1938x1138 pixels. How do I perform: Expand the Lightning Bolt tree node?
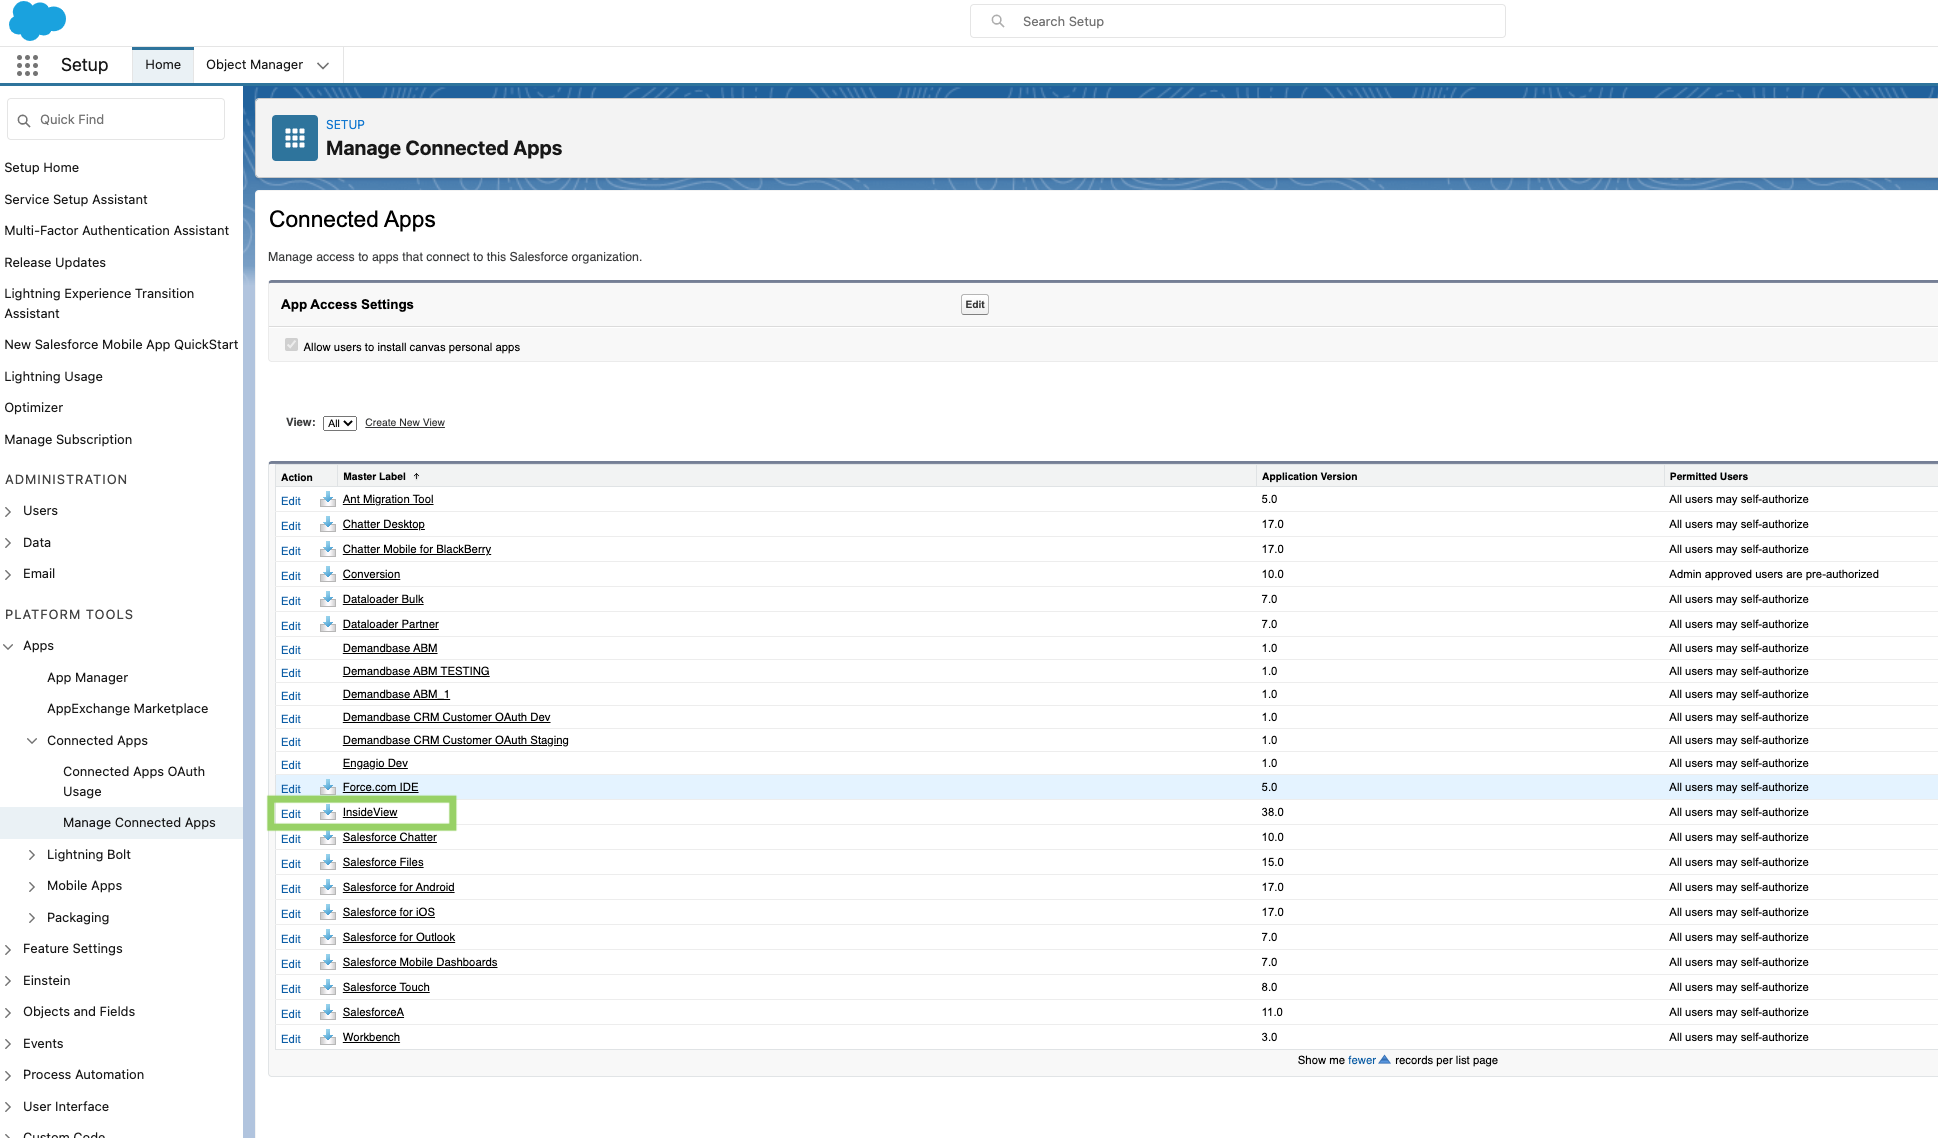(32, 855)
